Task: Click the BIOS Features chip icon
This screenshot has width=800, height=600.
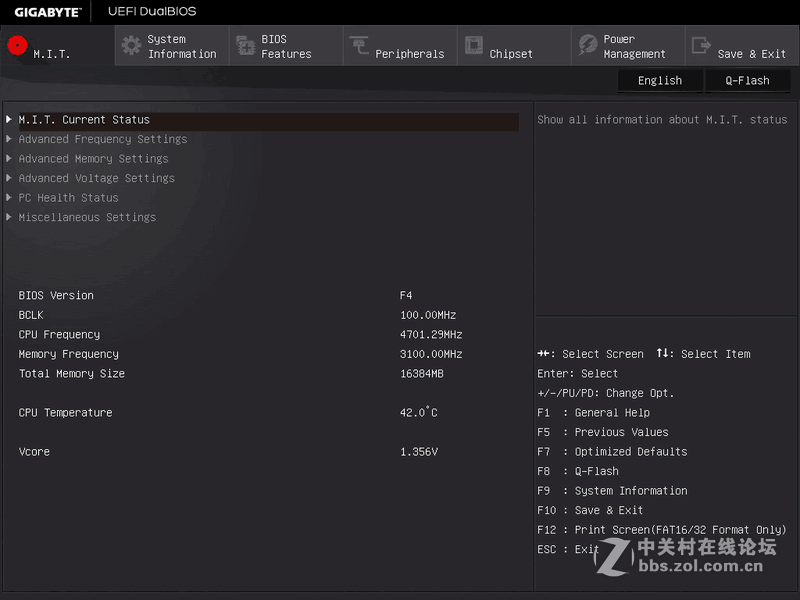Action: tap(246, 45)
